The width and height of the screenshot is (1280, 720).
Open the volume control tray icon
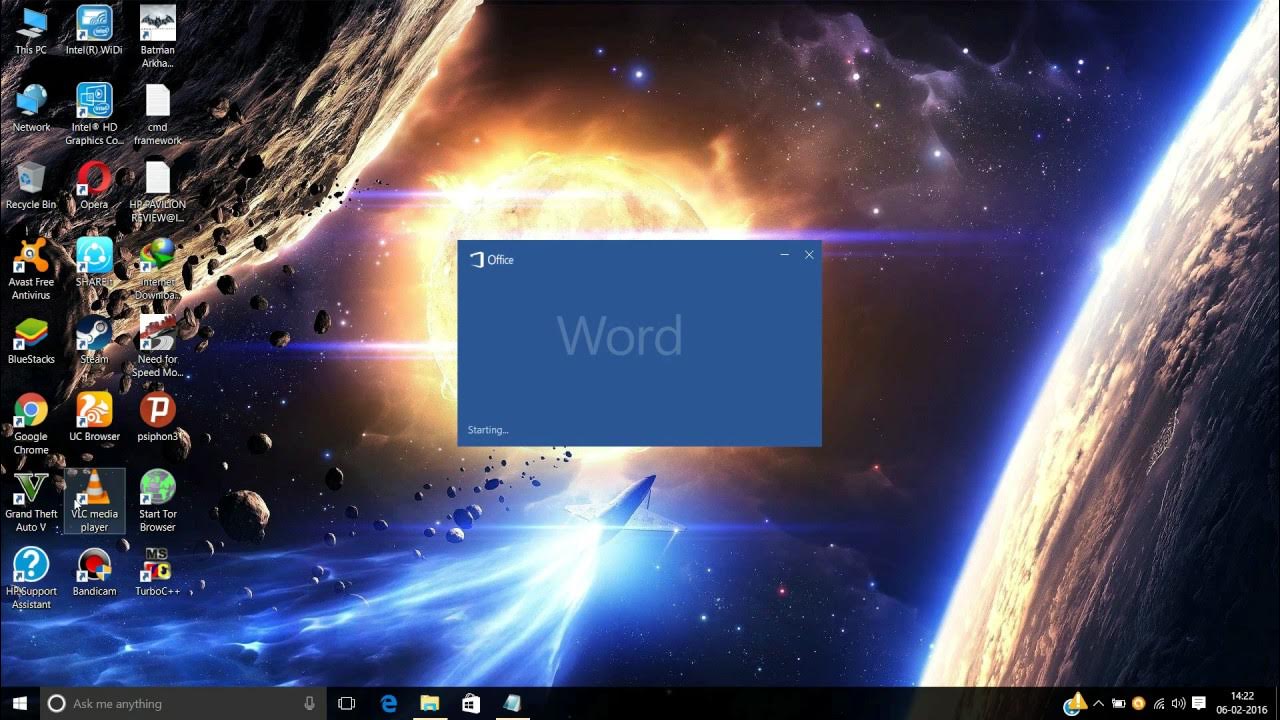click(1178, 704)
